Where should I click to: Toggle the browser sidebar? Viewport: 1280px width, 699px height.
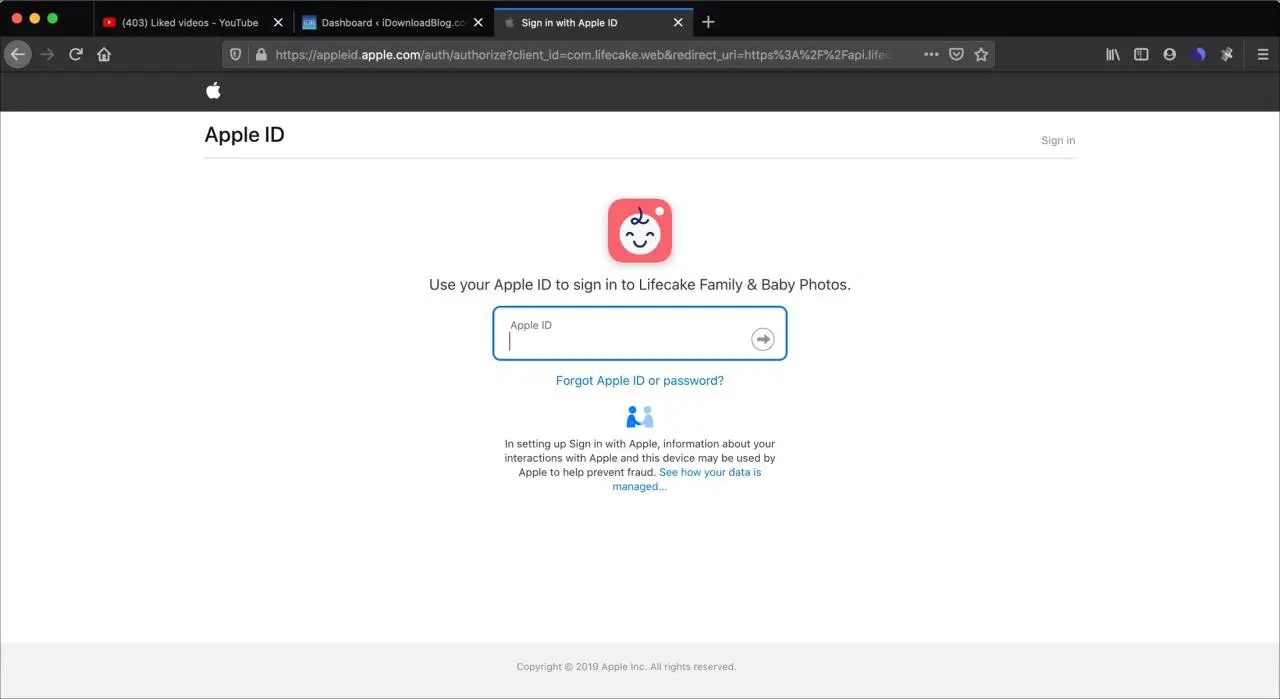tap(1141, 55)
